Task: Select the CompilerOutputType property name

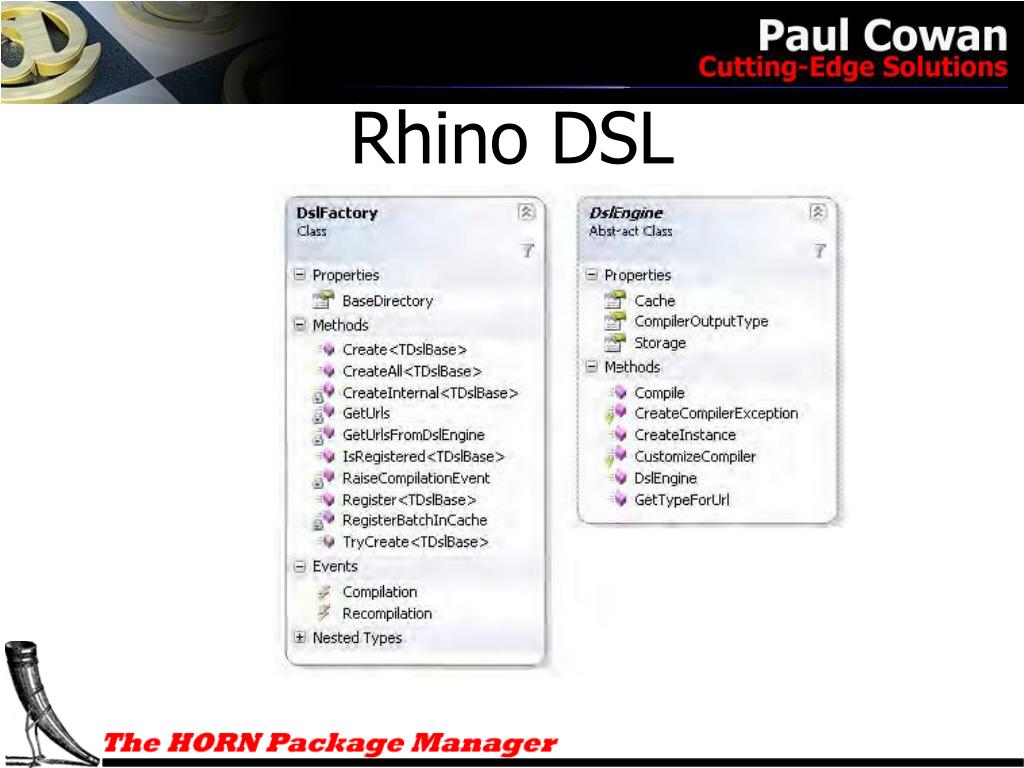Action: pos(701,321)
